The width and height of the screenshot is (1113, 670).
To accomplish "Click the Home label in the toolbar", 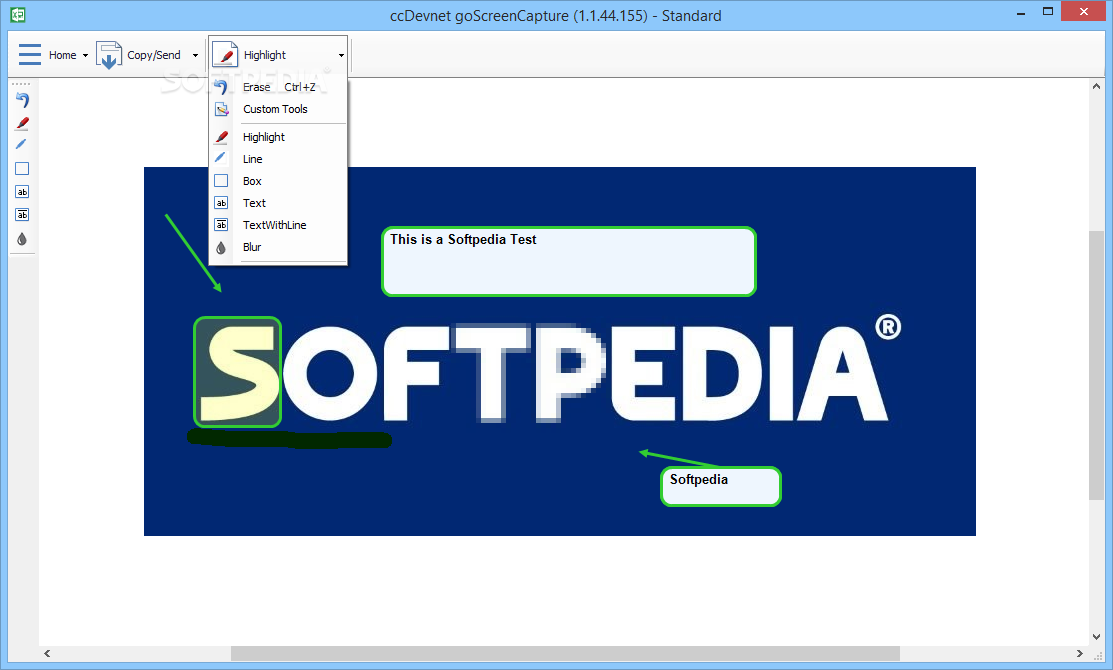I will point(62,55).
